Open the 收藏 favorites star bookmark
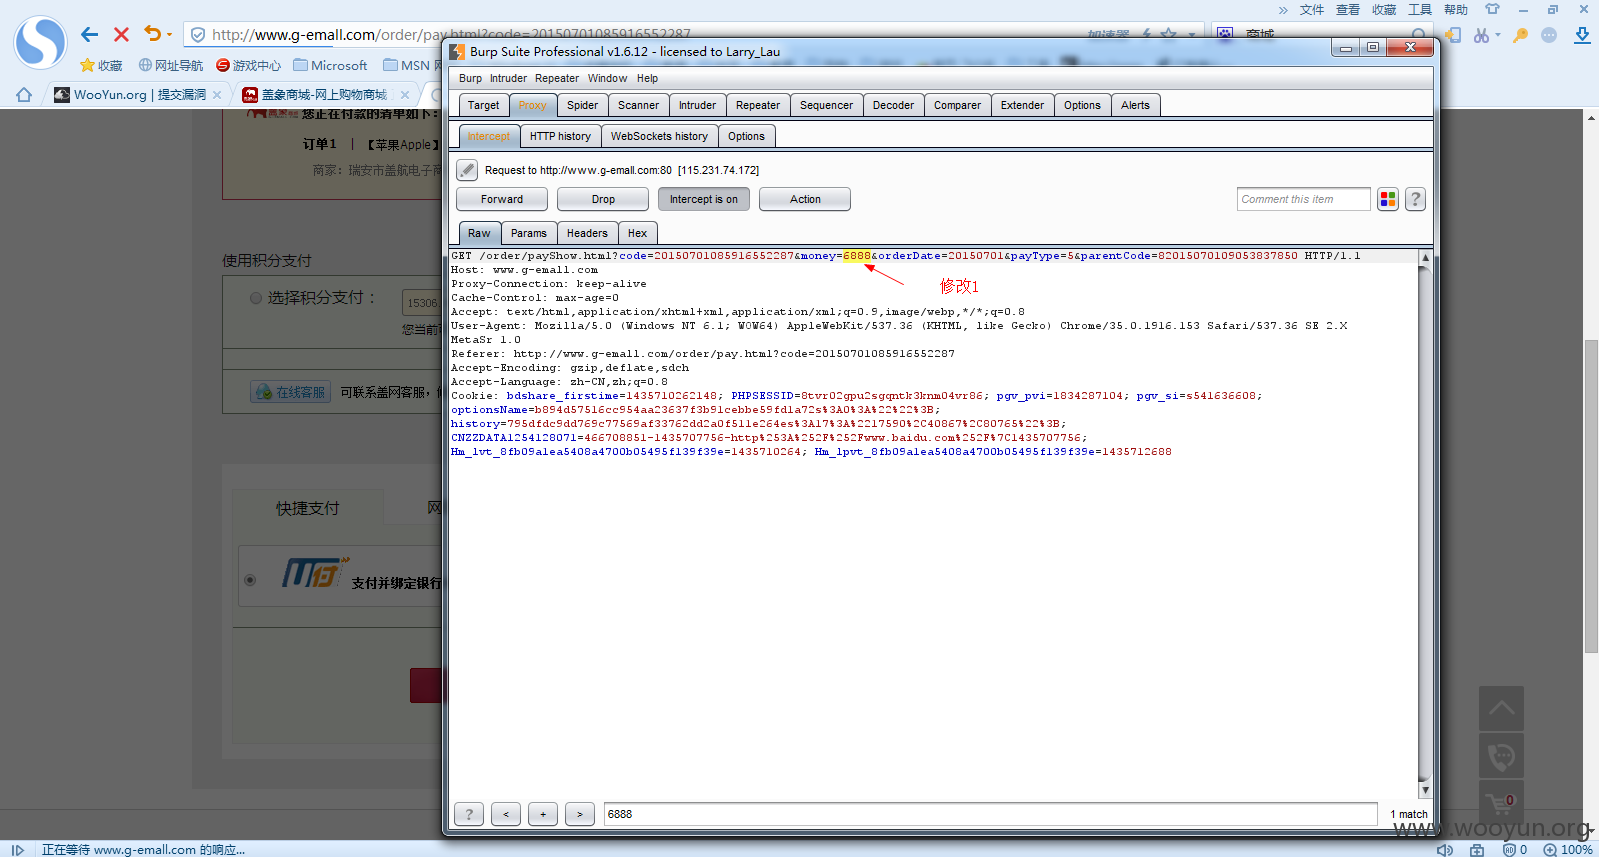Viewport: 1599px width, 857px height. (x=101, y=65)
